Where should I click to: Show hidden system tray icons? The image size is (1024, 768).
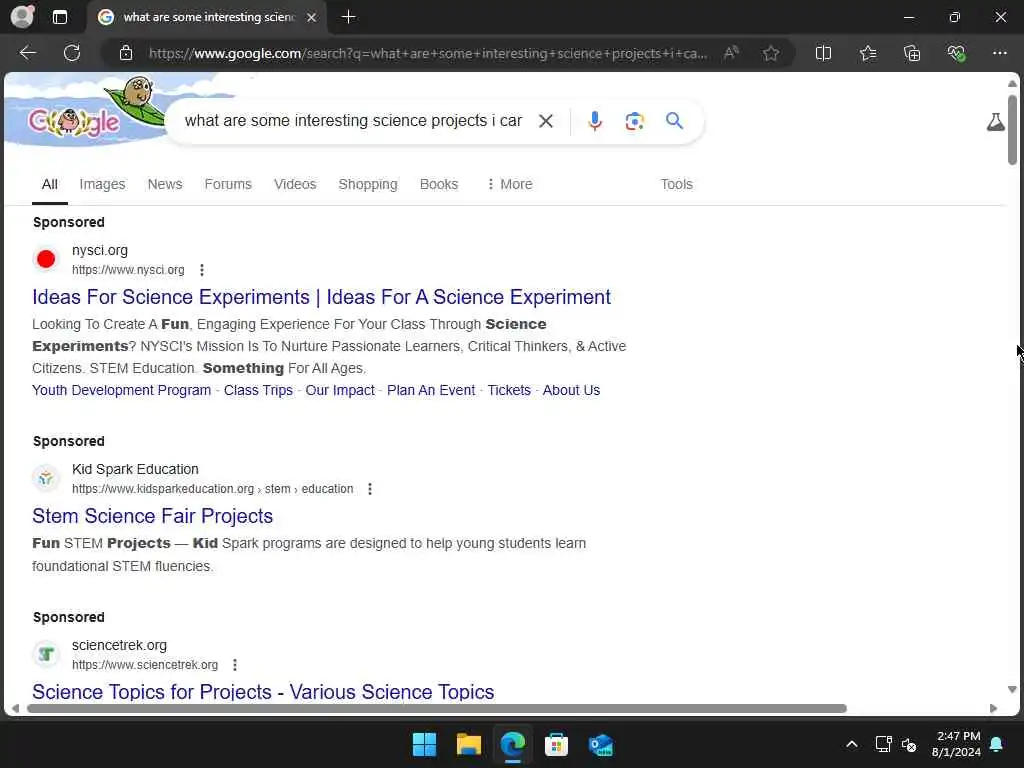click(852, 744)
